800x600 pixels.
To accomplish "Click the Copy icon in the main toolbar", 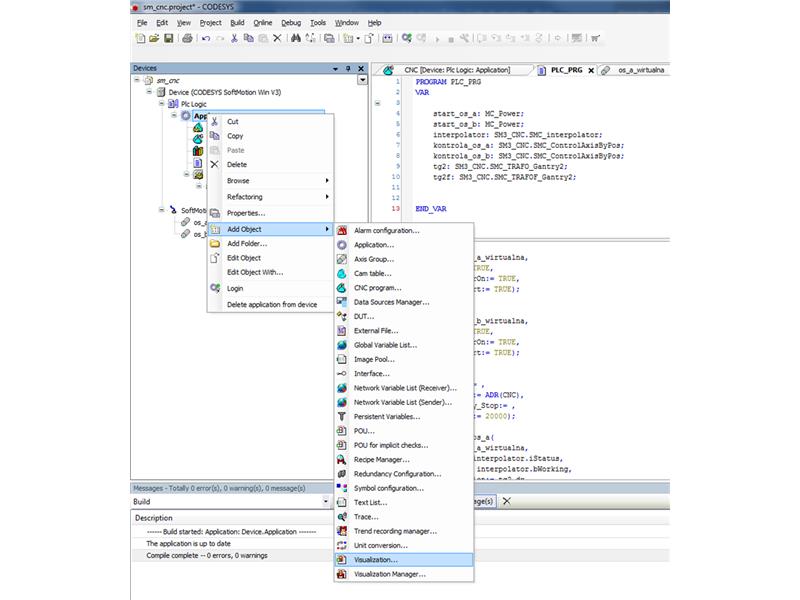I will coord(248,38).
